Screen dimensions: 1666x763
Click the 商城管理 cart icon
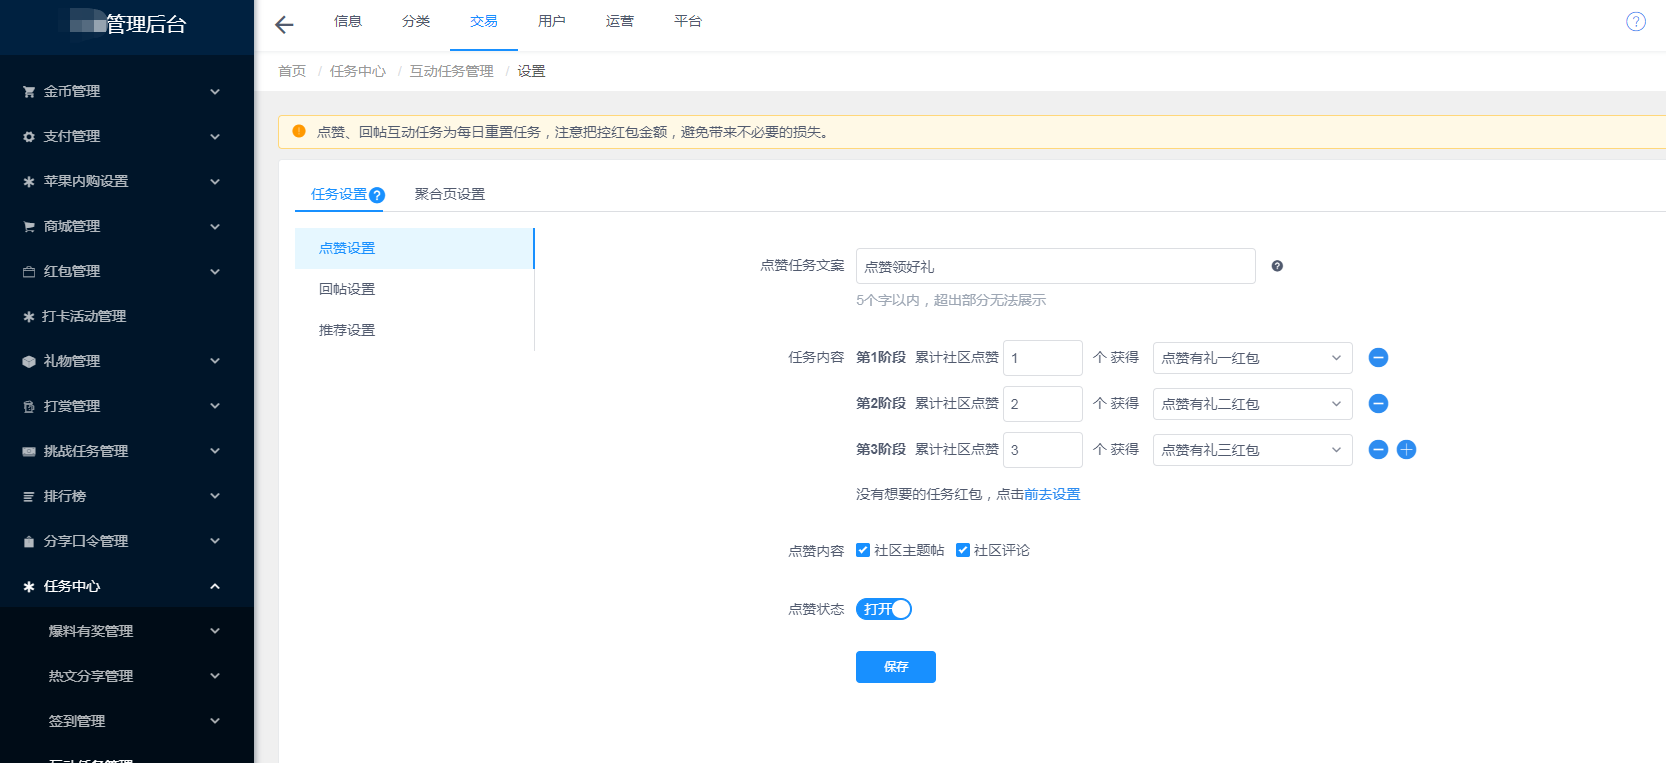click(29, 226)
